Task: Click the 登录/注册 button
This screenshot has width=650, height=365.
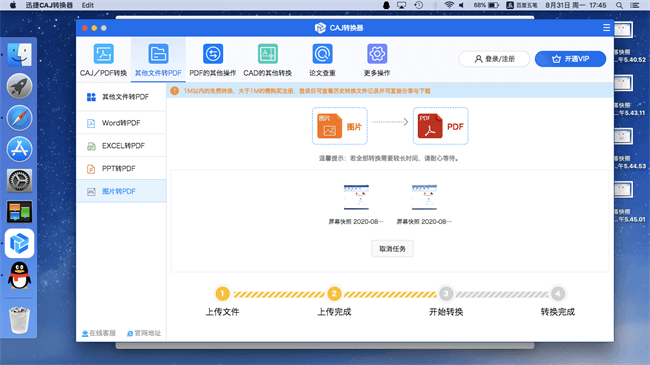Action: point(494,59)
